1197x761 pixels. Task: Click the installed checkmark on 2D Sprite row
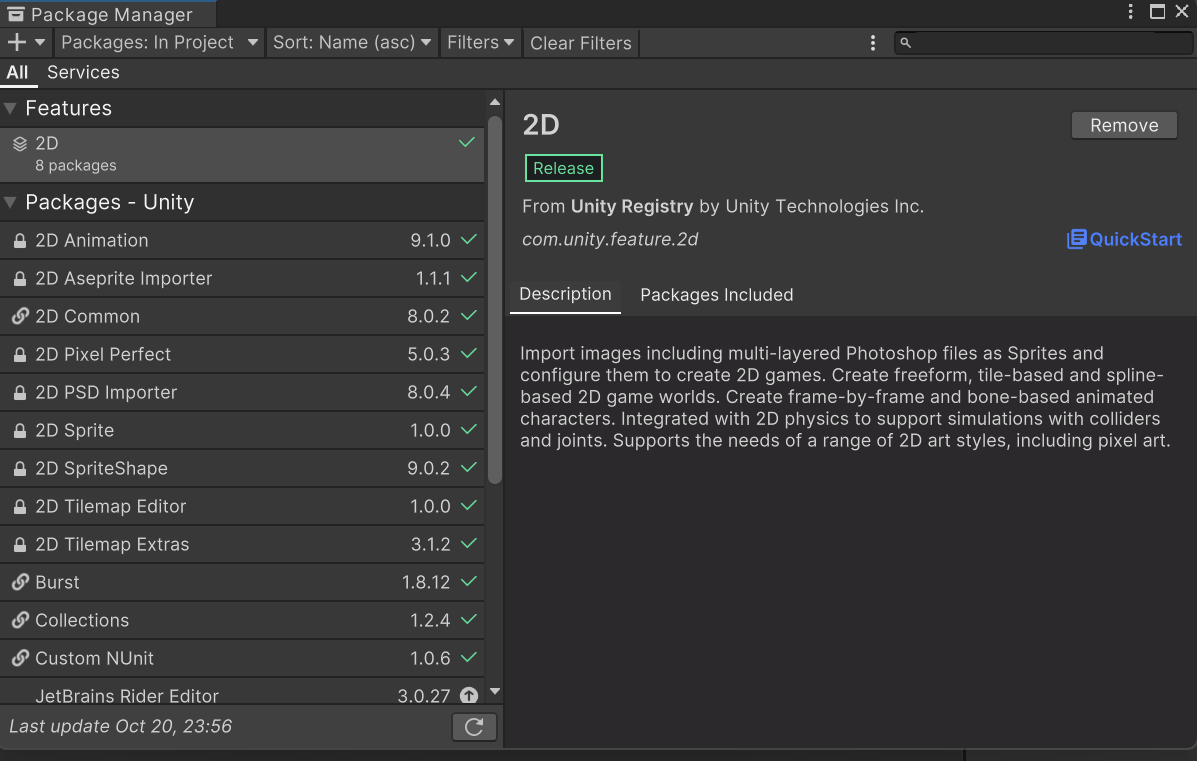click(x=469, y=429)
